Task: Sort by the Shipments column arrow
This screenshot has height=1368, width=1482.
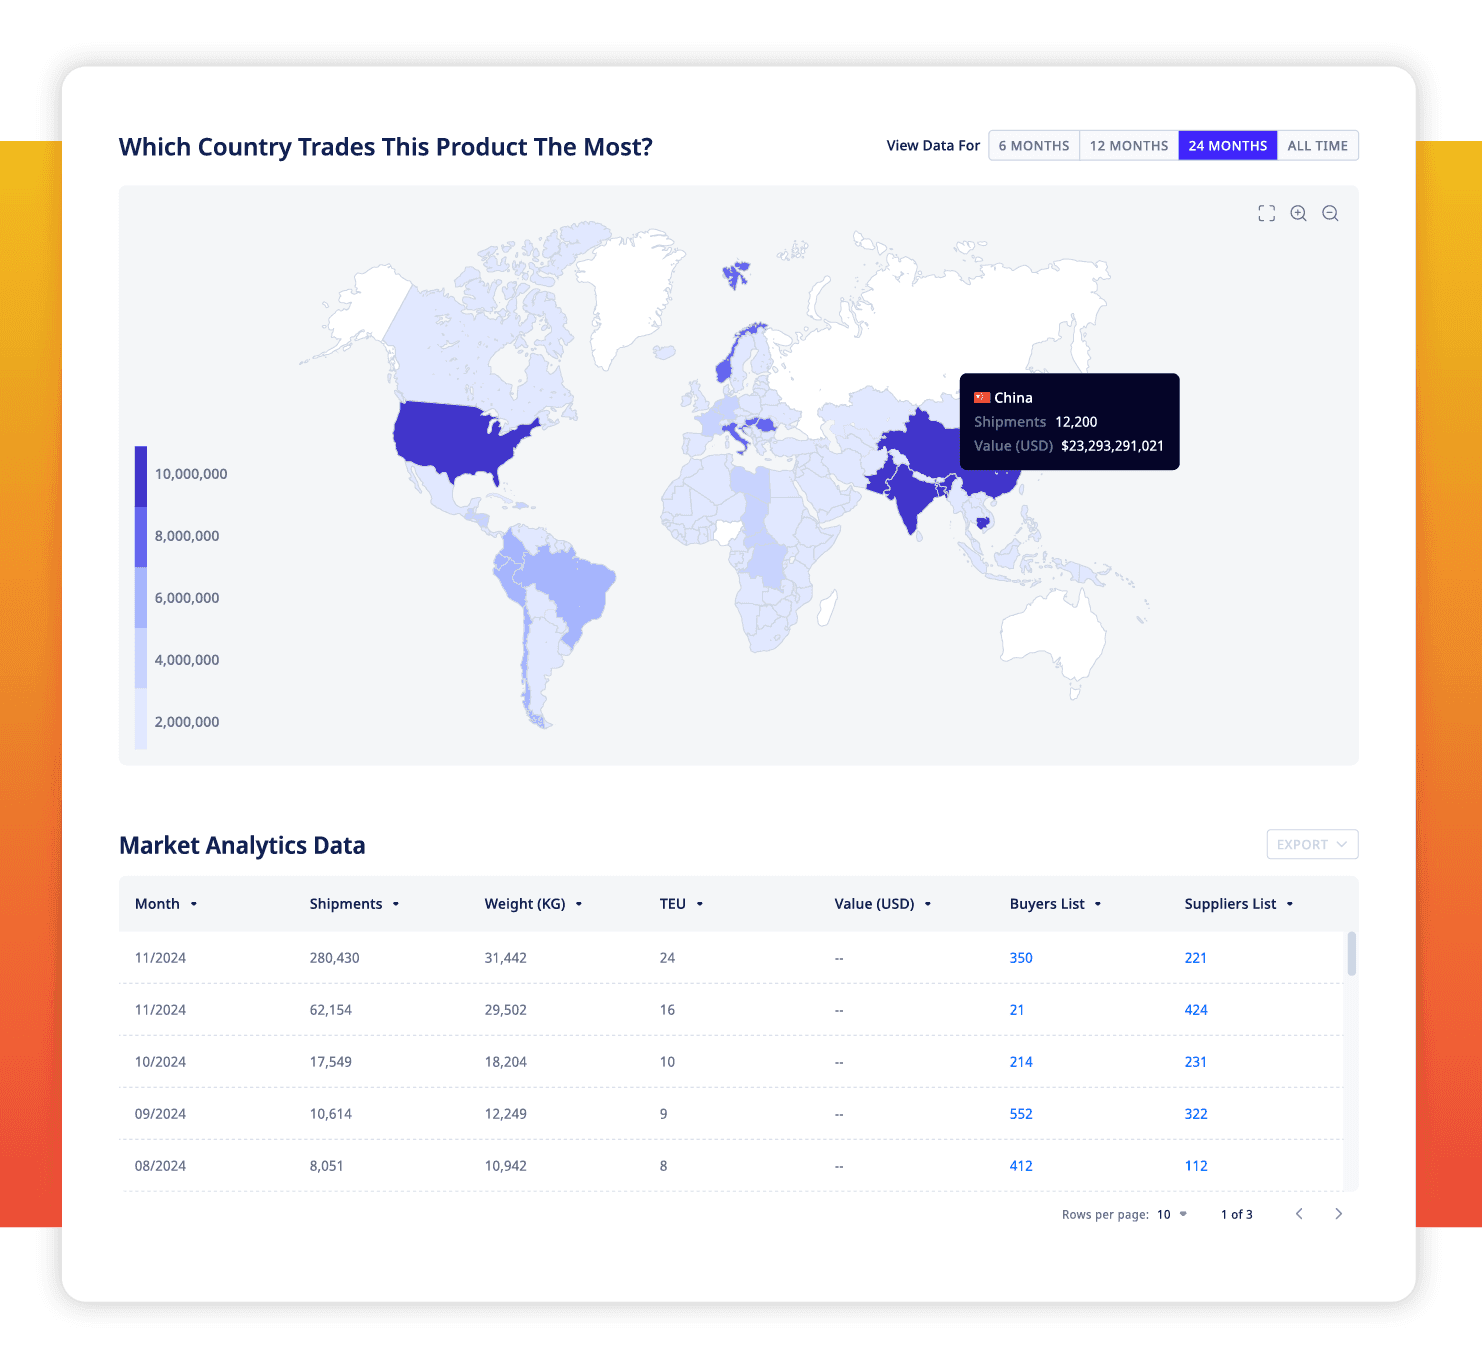Action: point(396,904)
